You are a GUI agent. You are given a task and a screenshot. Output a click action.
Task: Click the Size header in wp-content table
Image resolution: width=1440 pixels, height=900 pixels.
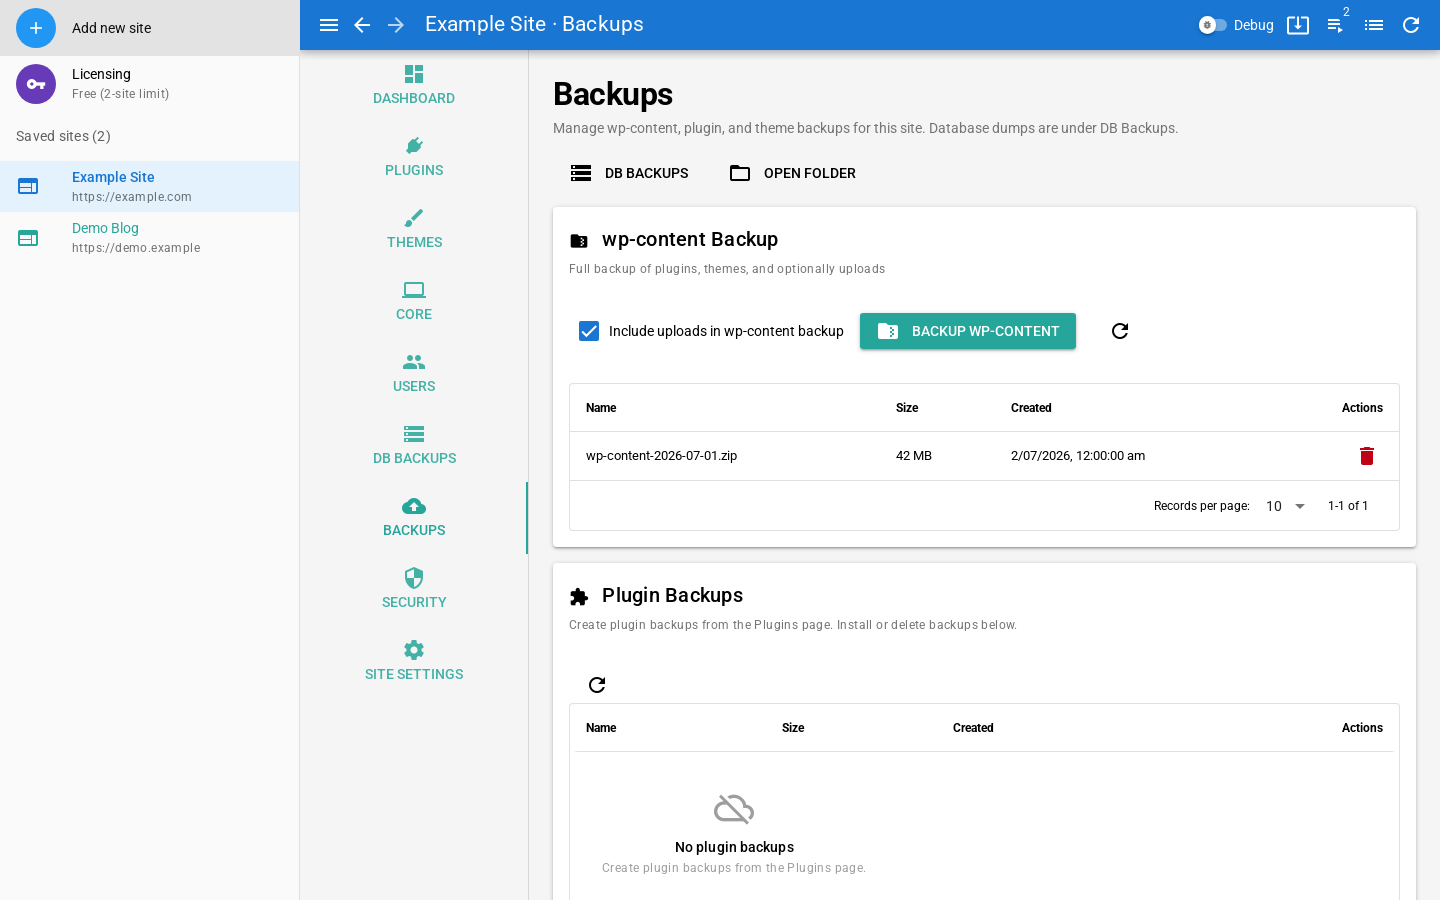coord(907,408)
